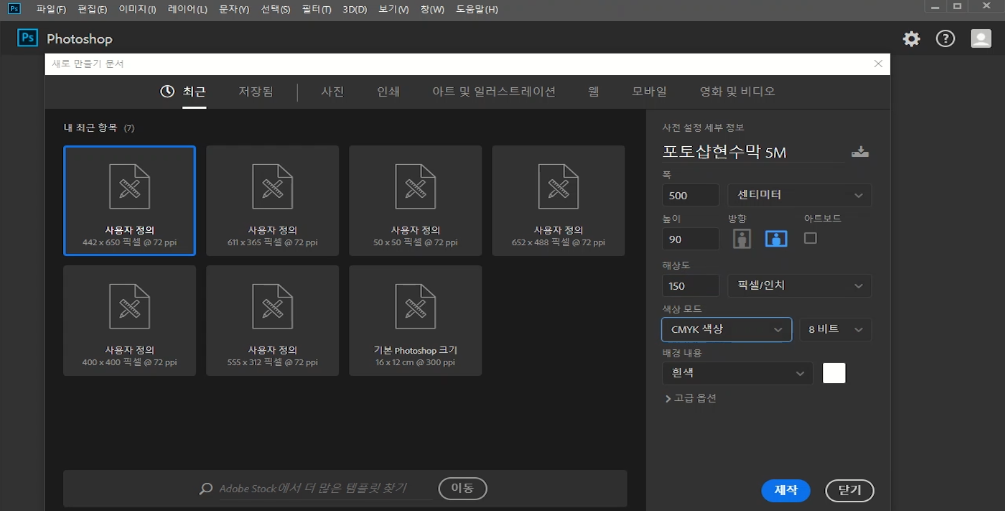Open the 픽셀/인치 resolution unit dropdown
The image size is (1005, 511).
coord(799,285)
